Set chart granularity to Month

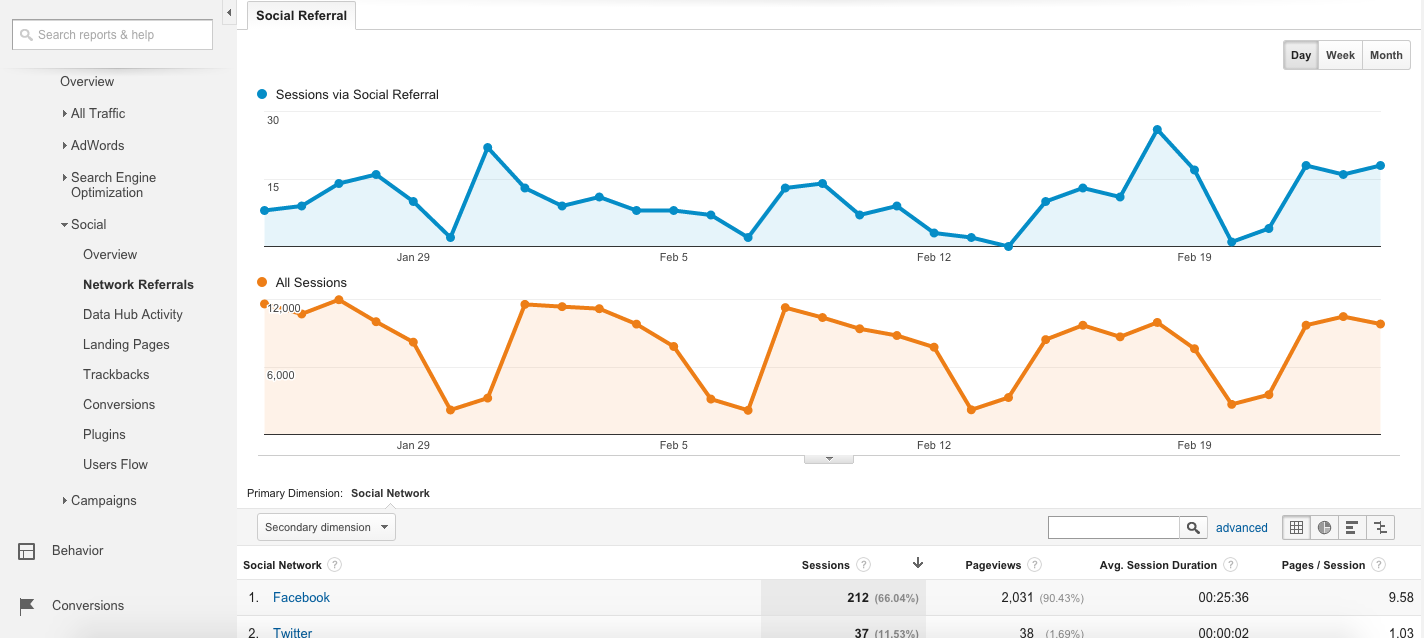1386,55
